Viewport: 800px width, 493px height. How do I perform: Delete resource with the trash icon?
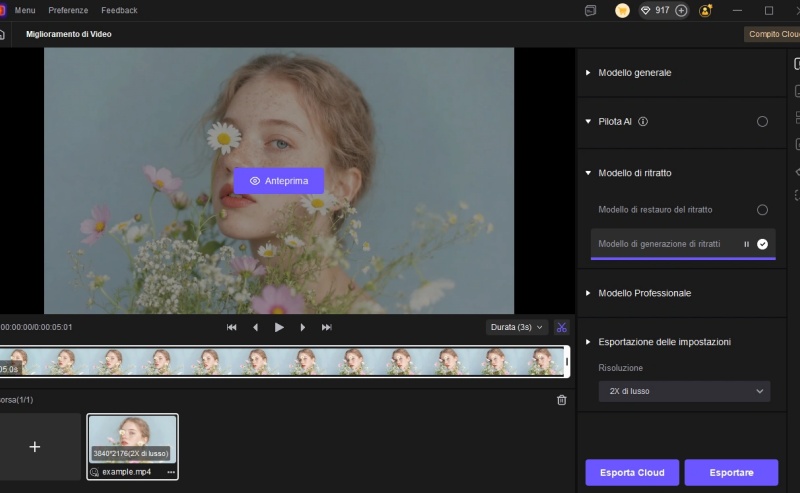click(x=561, y=400)
